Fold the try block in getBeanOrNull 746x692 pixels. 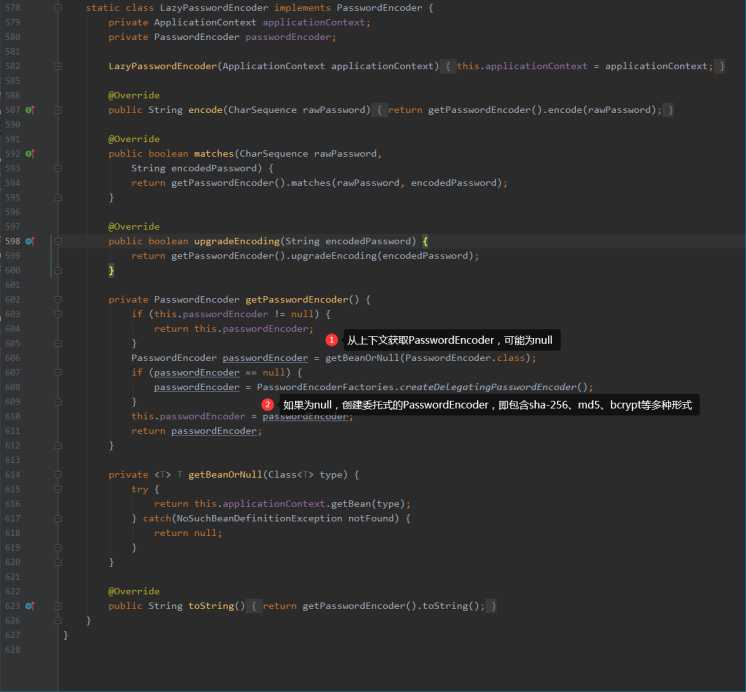click(59, 489)
